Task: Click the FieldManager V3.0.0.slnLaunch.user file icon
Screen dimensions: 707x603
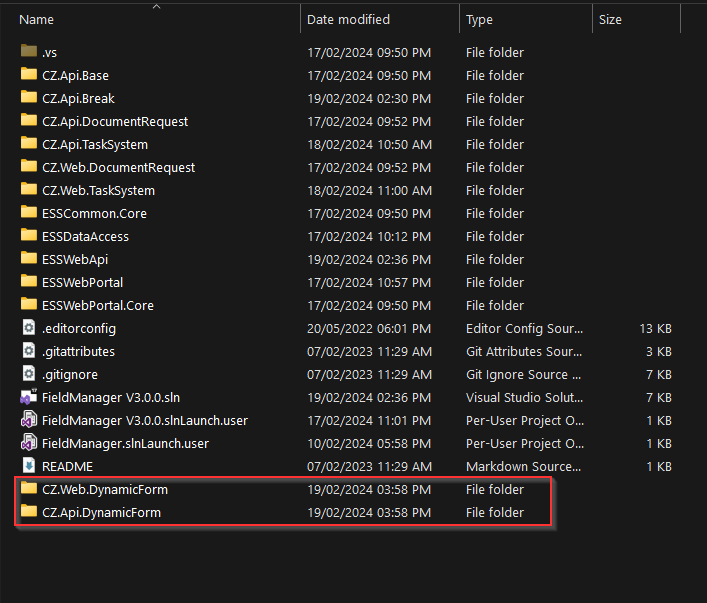Action: click(x=29, y=420)
